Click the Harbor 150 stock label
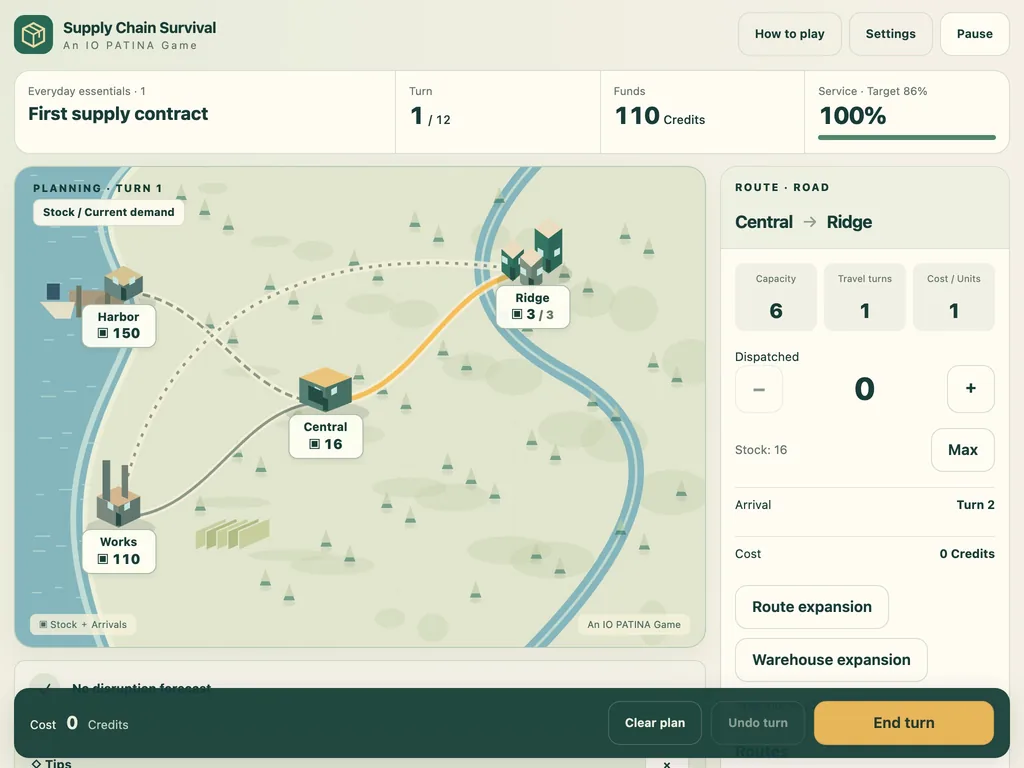Viewport: 1024px width, 768px height. pyautogui.click(x=118, y=325)
